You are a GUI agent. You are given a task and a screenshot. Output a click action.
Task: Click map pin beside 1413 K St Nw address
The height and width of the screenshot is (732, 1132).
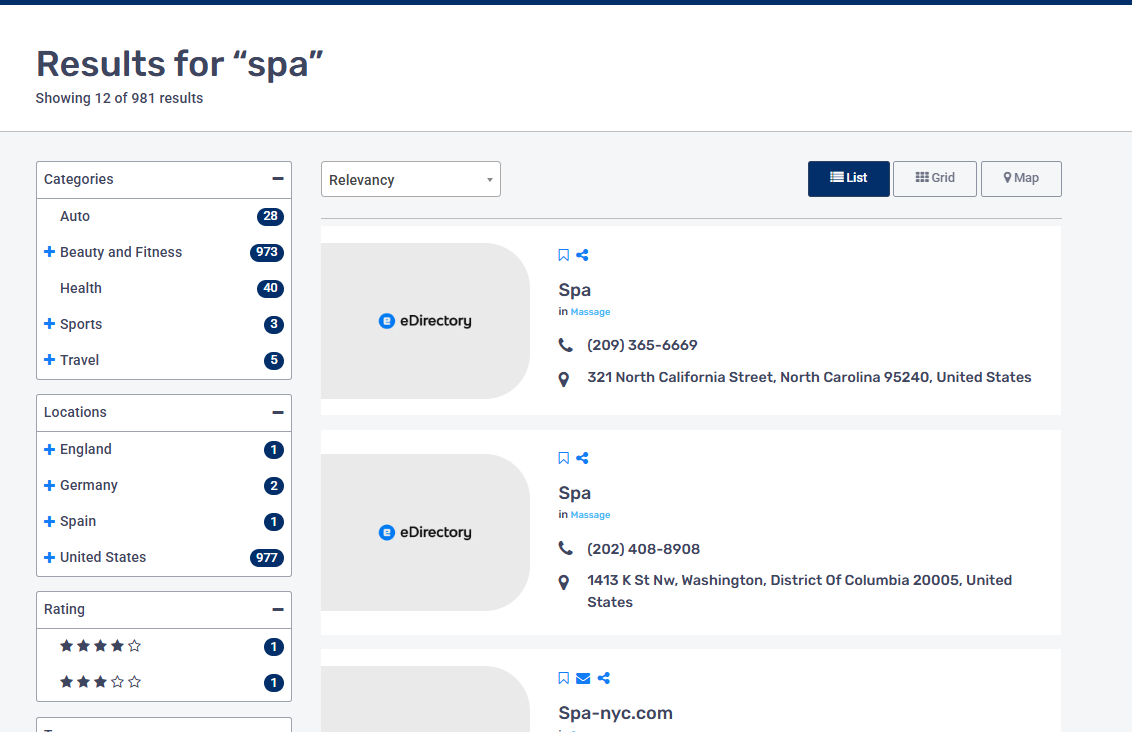(x=564, y=583)
